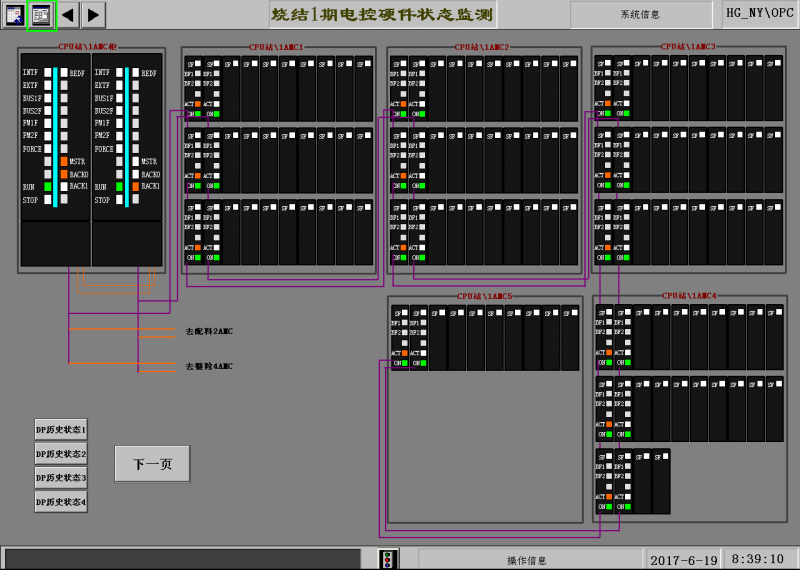The width and height of the screenshot is (800, 570).
Task: Open the 系统信息 panel
Action: (641, 15)
